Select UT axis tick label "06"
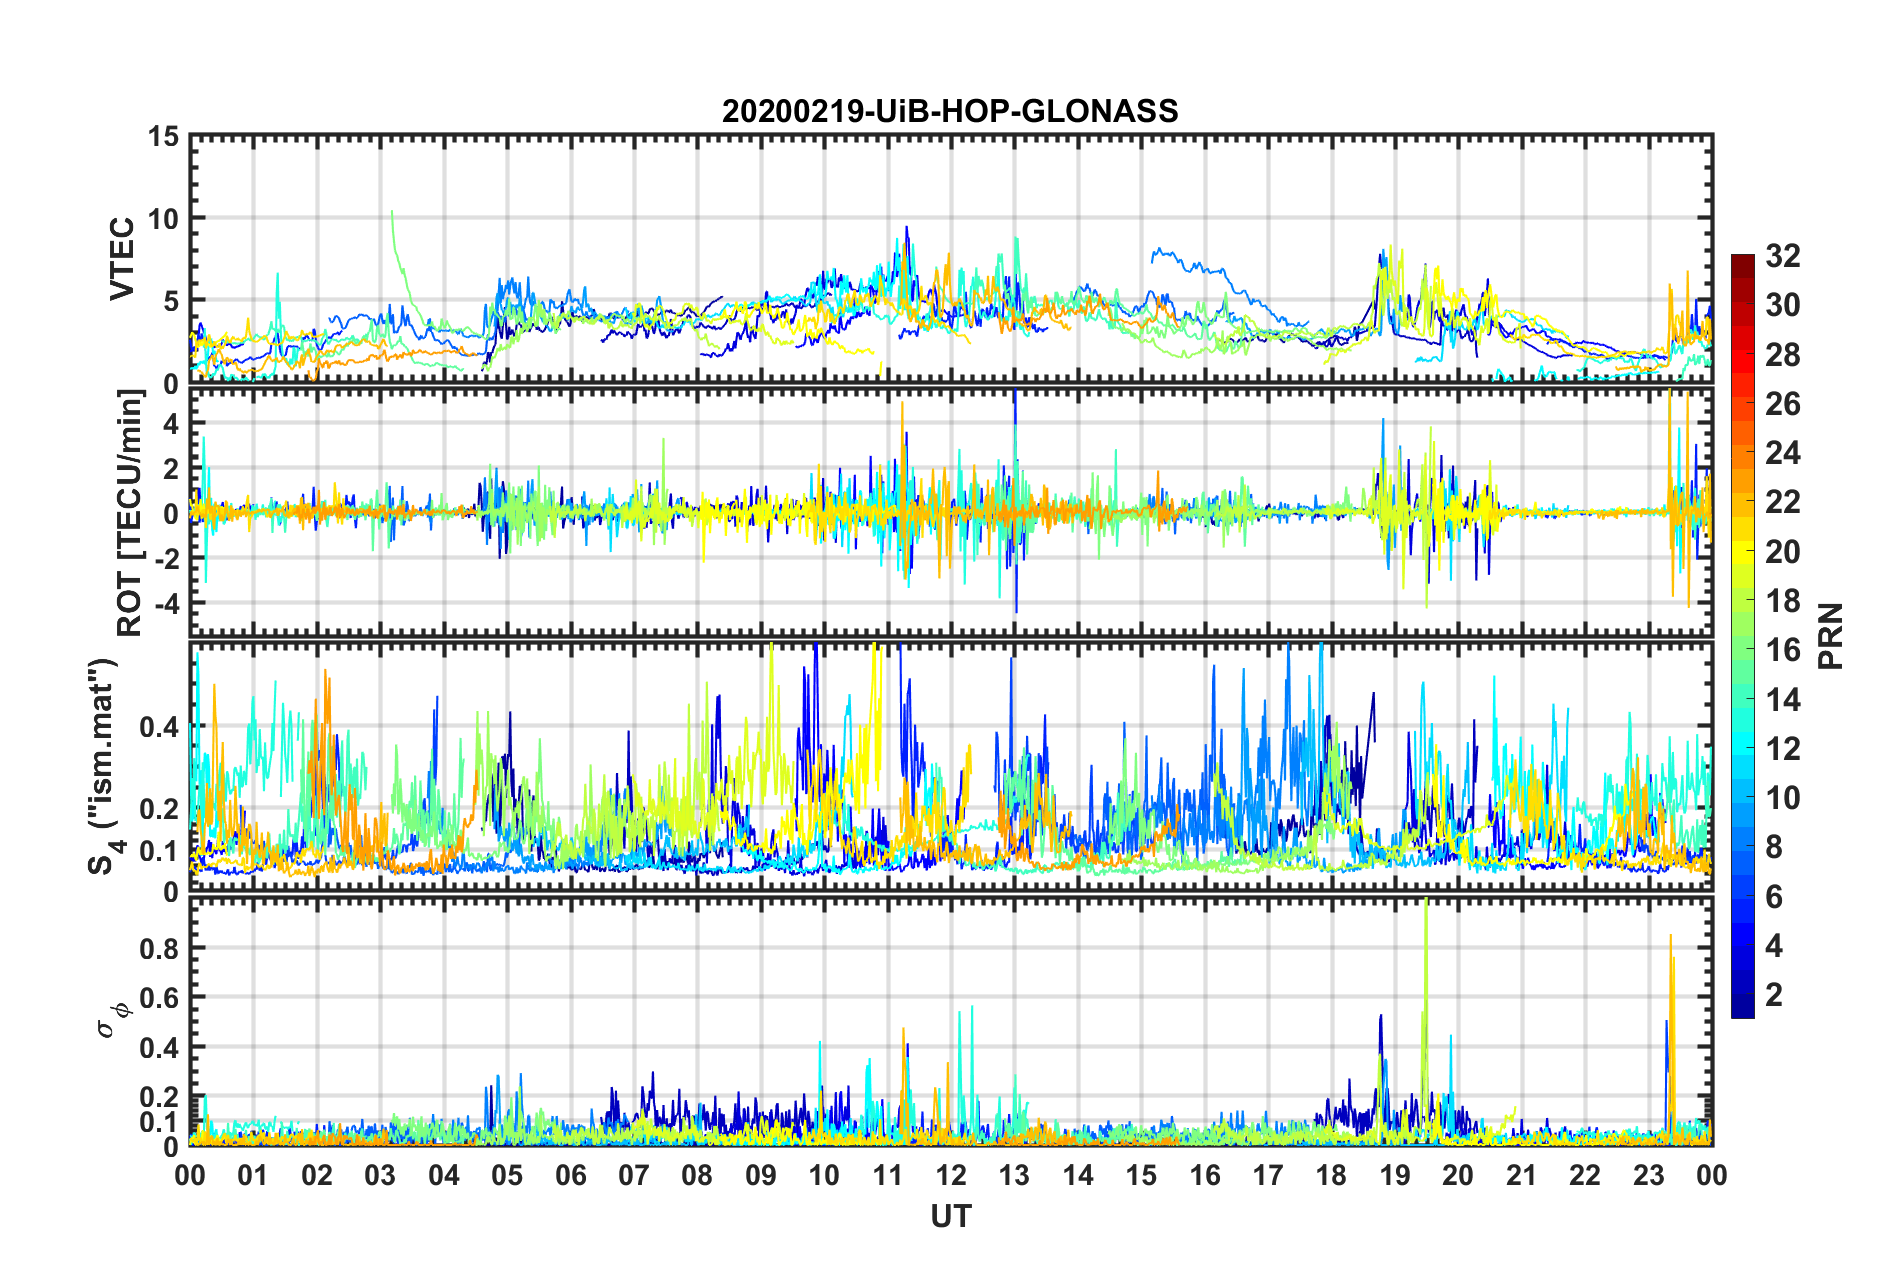Viewport: 1902px width, 1272px height. (571, 1175)
